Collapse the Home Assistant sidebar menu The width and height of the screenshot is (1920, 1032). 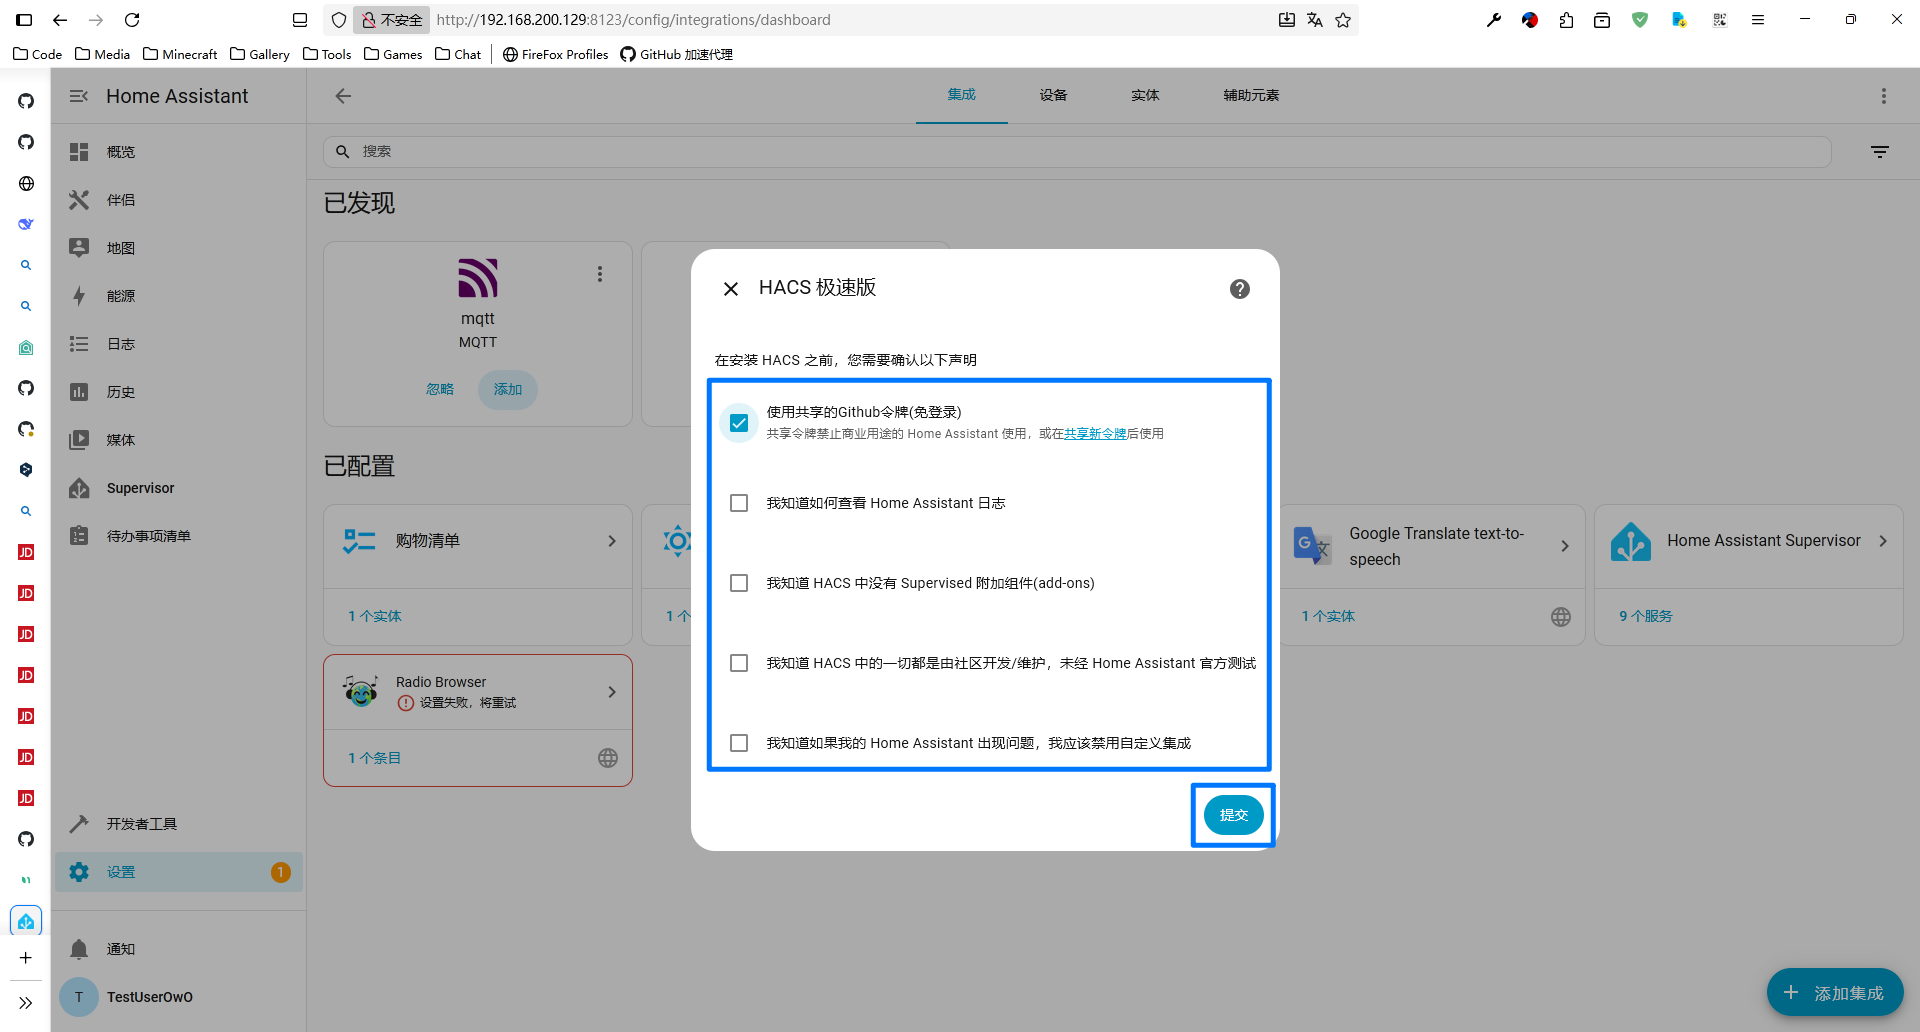79,96
